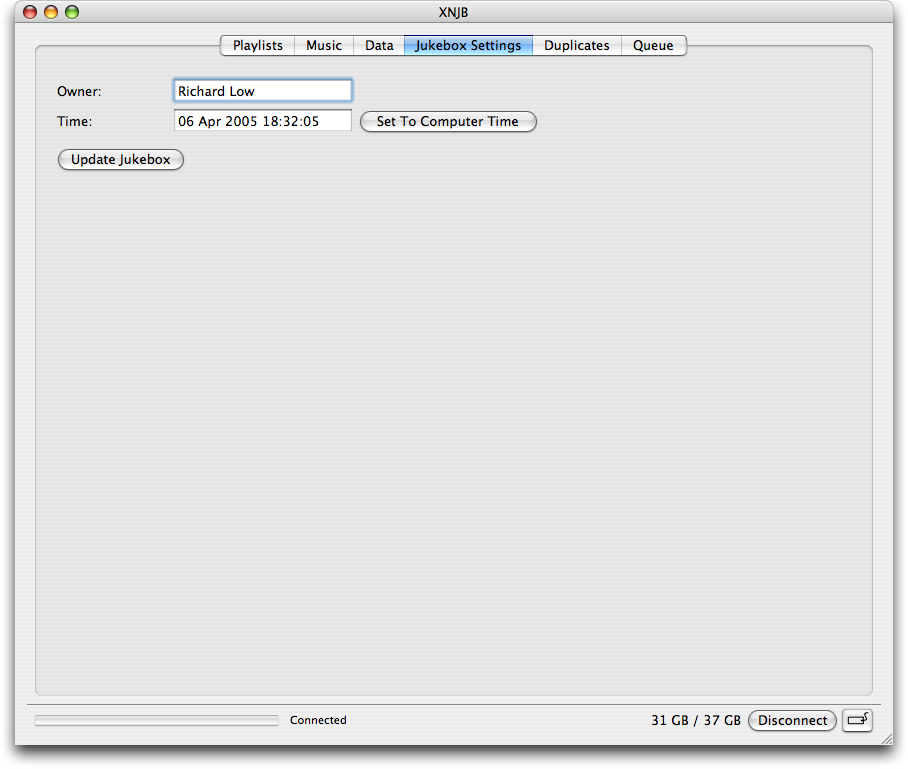This screenshot has width=908, height=769.
Task: Click the XNJB window title bar
Action: pos(453,13)
